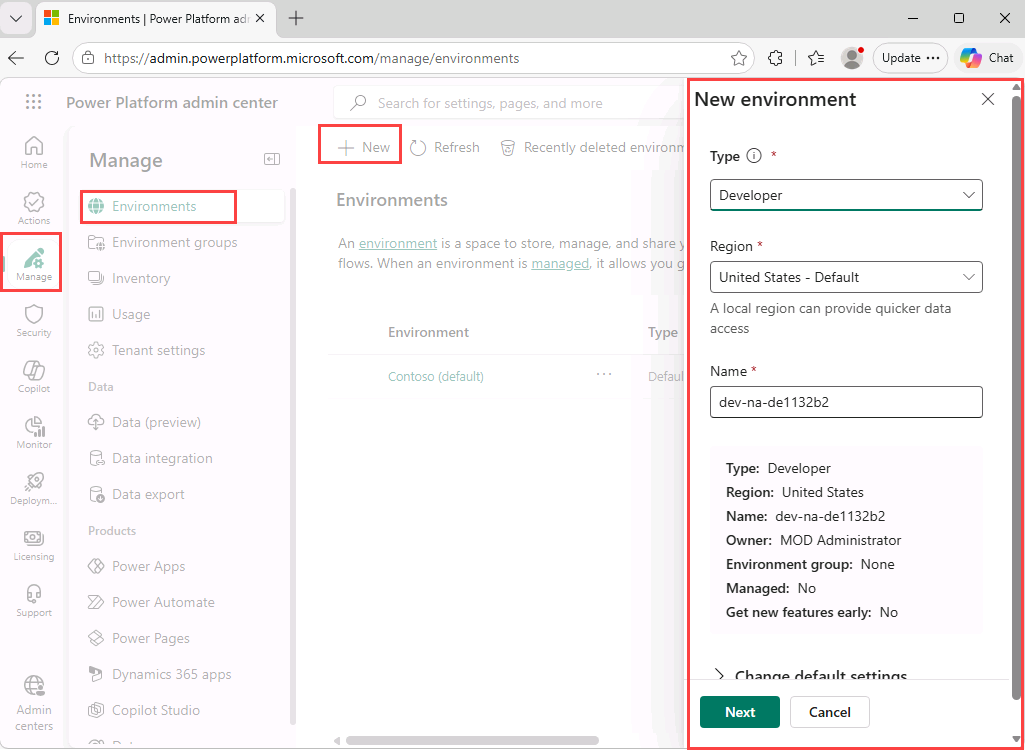Viewport: 1025px width, 750px height.
Task: Click the browser address bar URL
Action: (x=312, y=58)
